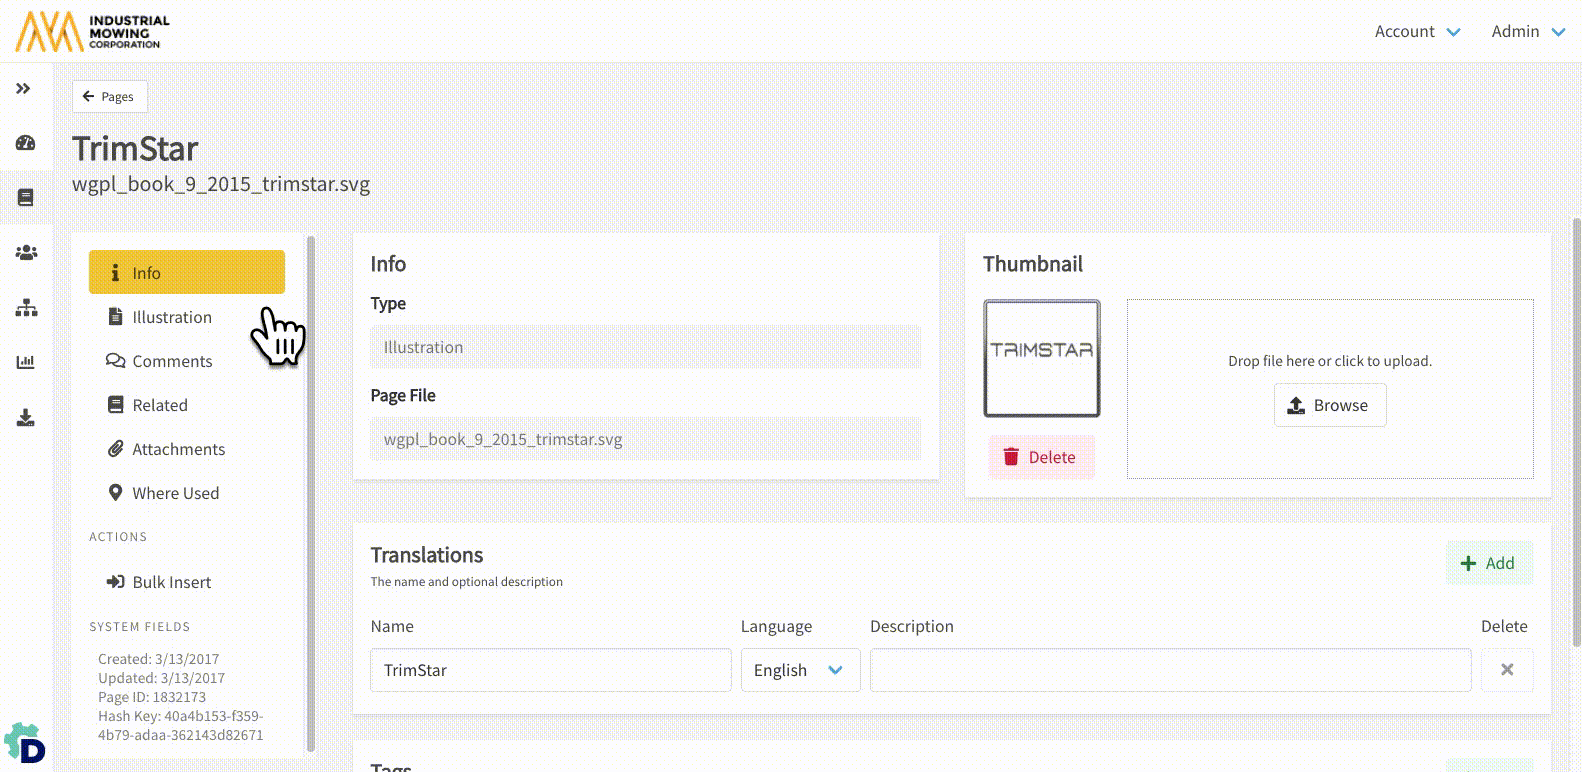The height and width of the screenshot is (772, 1582).
Task: Open the download icon in sidebar
Action: (x=26, y=417)
